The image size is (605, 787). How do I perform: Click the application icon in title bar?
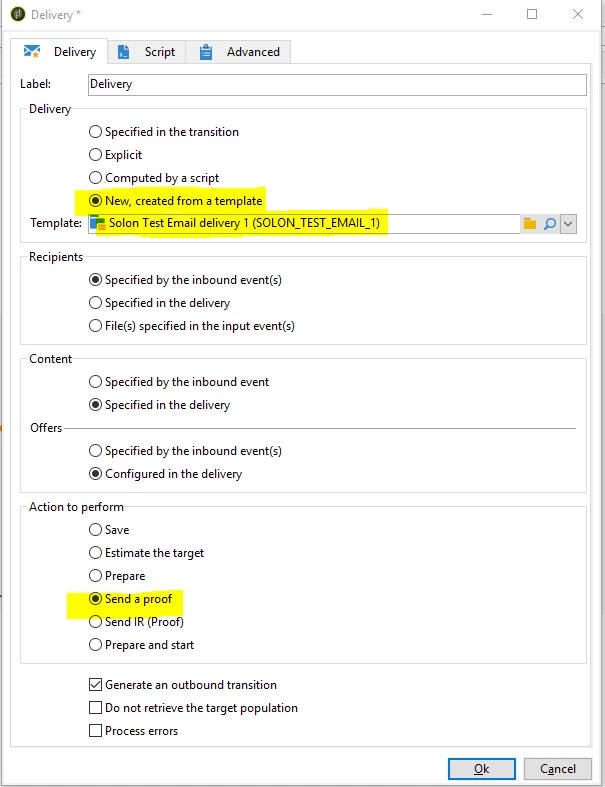pos(18,15)
